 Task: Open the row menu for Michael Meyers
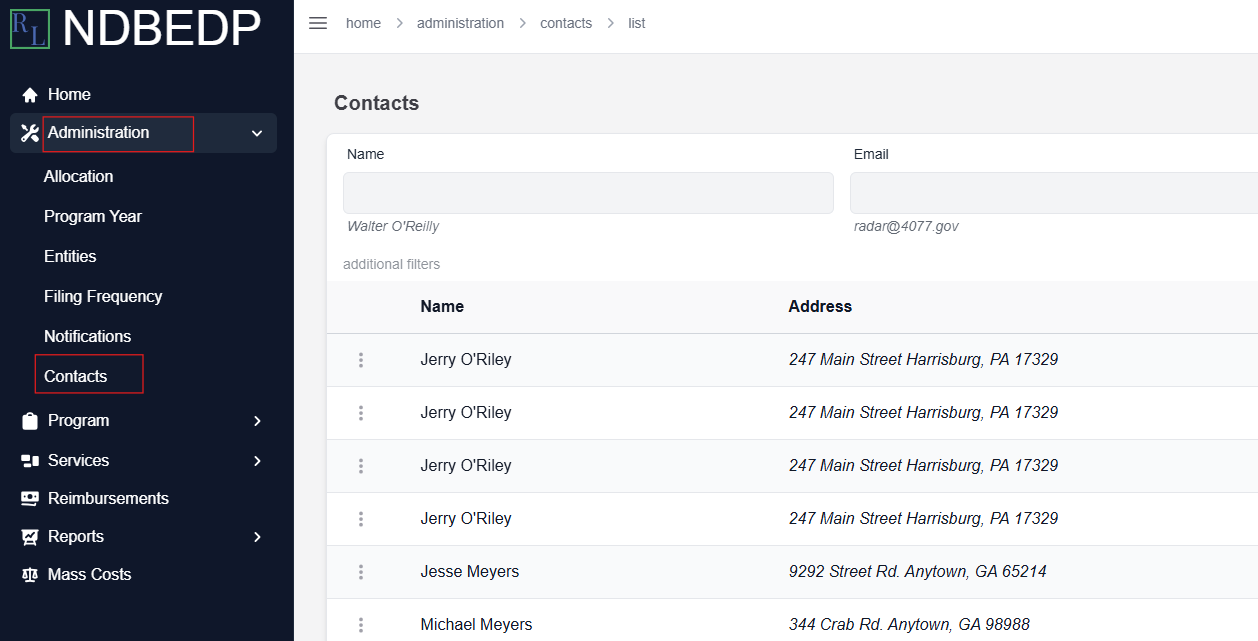[x=361, y=625]
